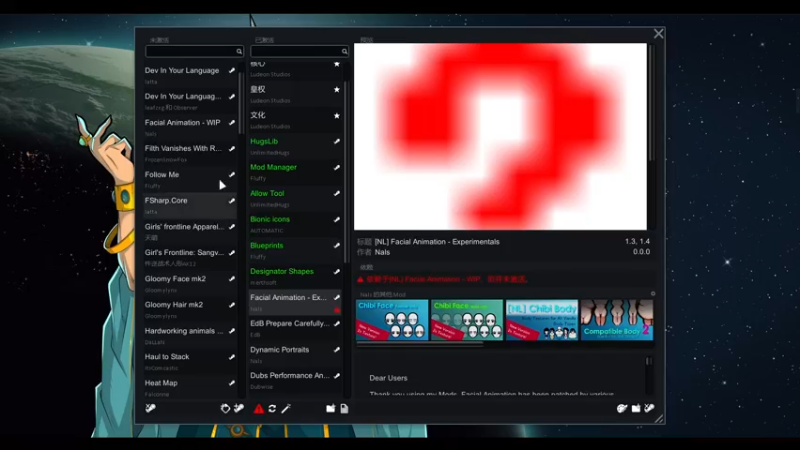This screenshot has width=800, height=450.
Task: Click the wrench icon on the Heat Map row
Action: (232, 383)
